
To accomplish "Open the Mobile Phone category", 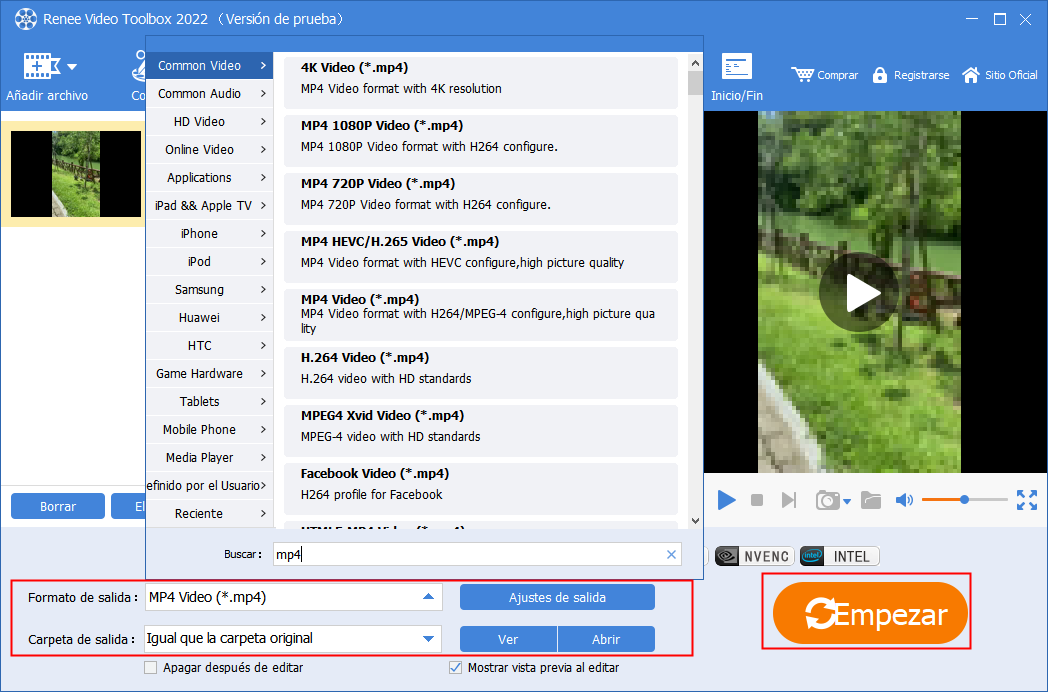I will coord(209,430).
